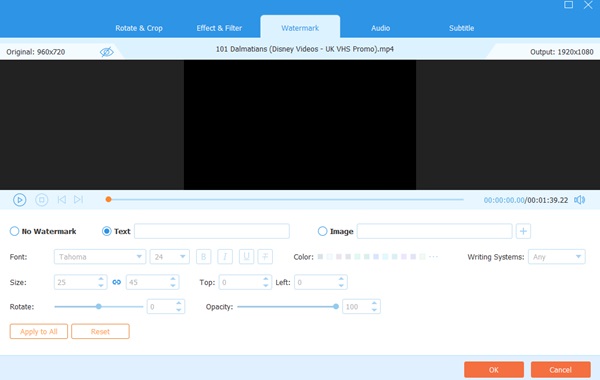Click the plus button to add image

pyautogui.click(x=523, y=231)
